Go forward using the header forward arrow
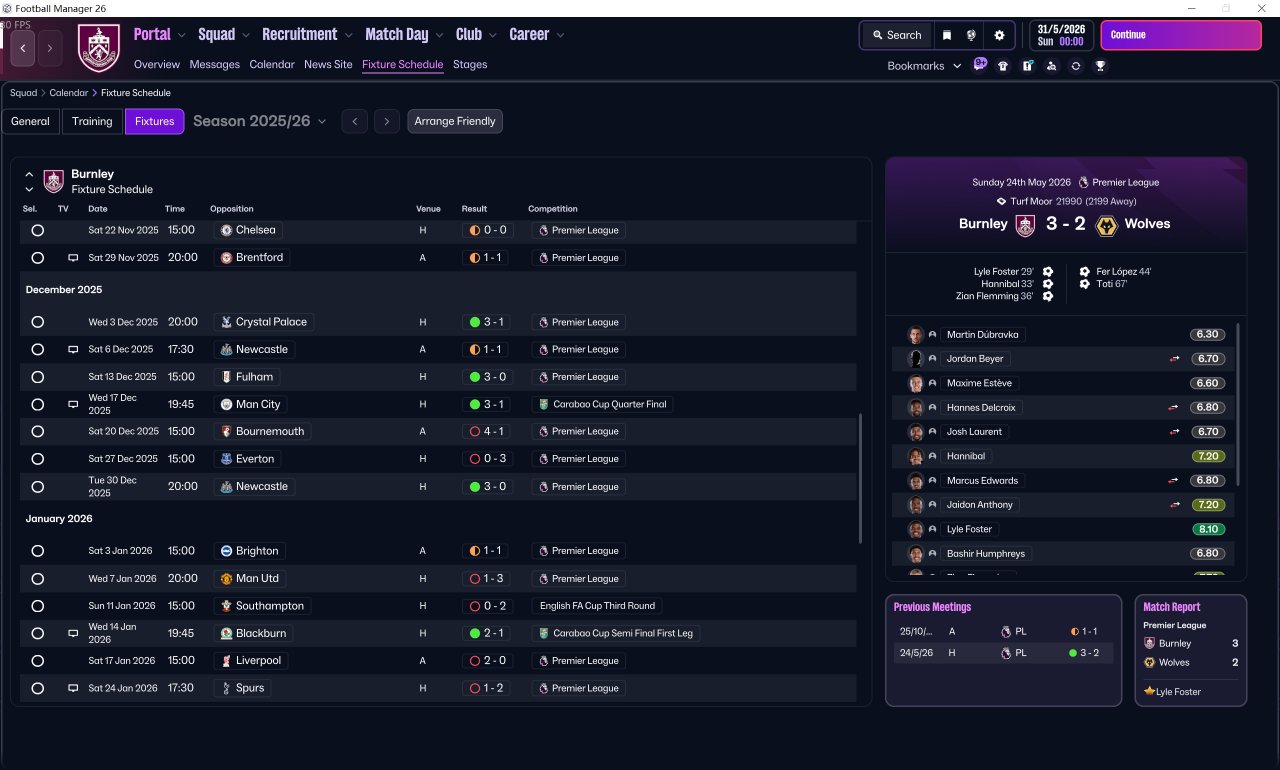 [50, 48]
